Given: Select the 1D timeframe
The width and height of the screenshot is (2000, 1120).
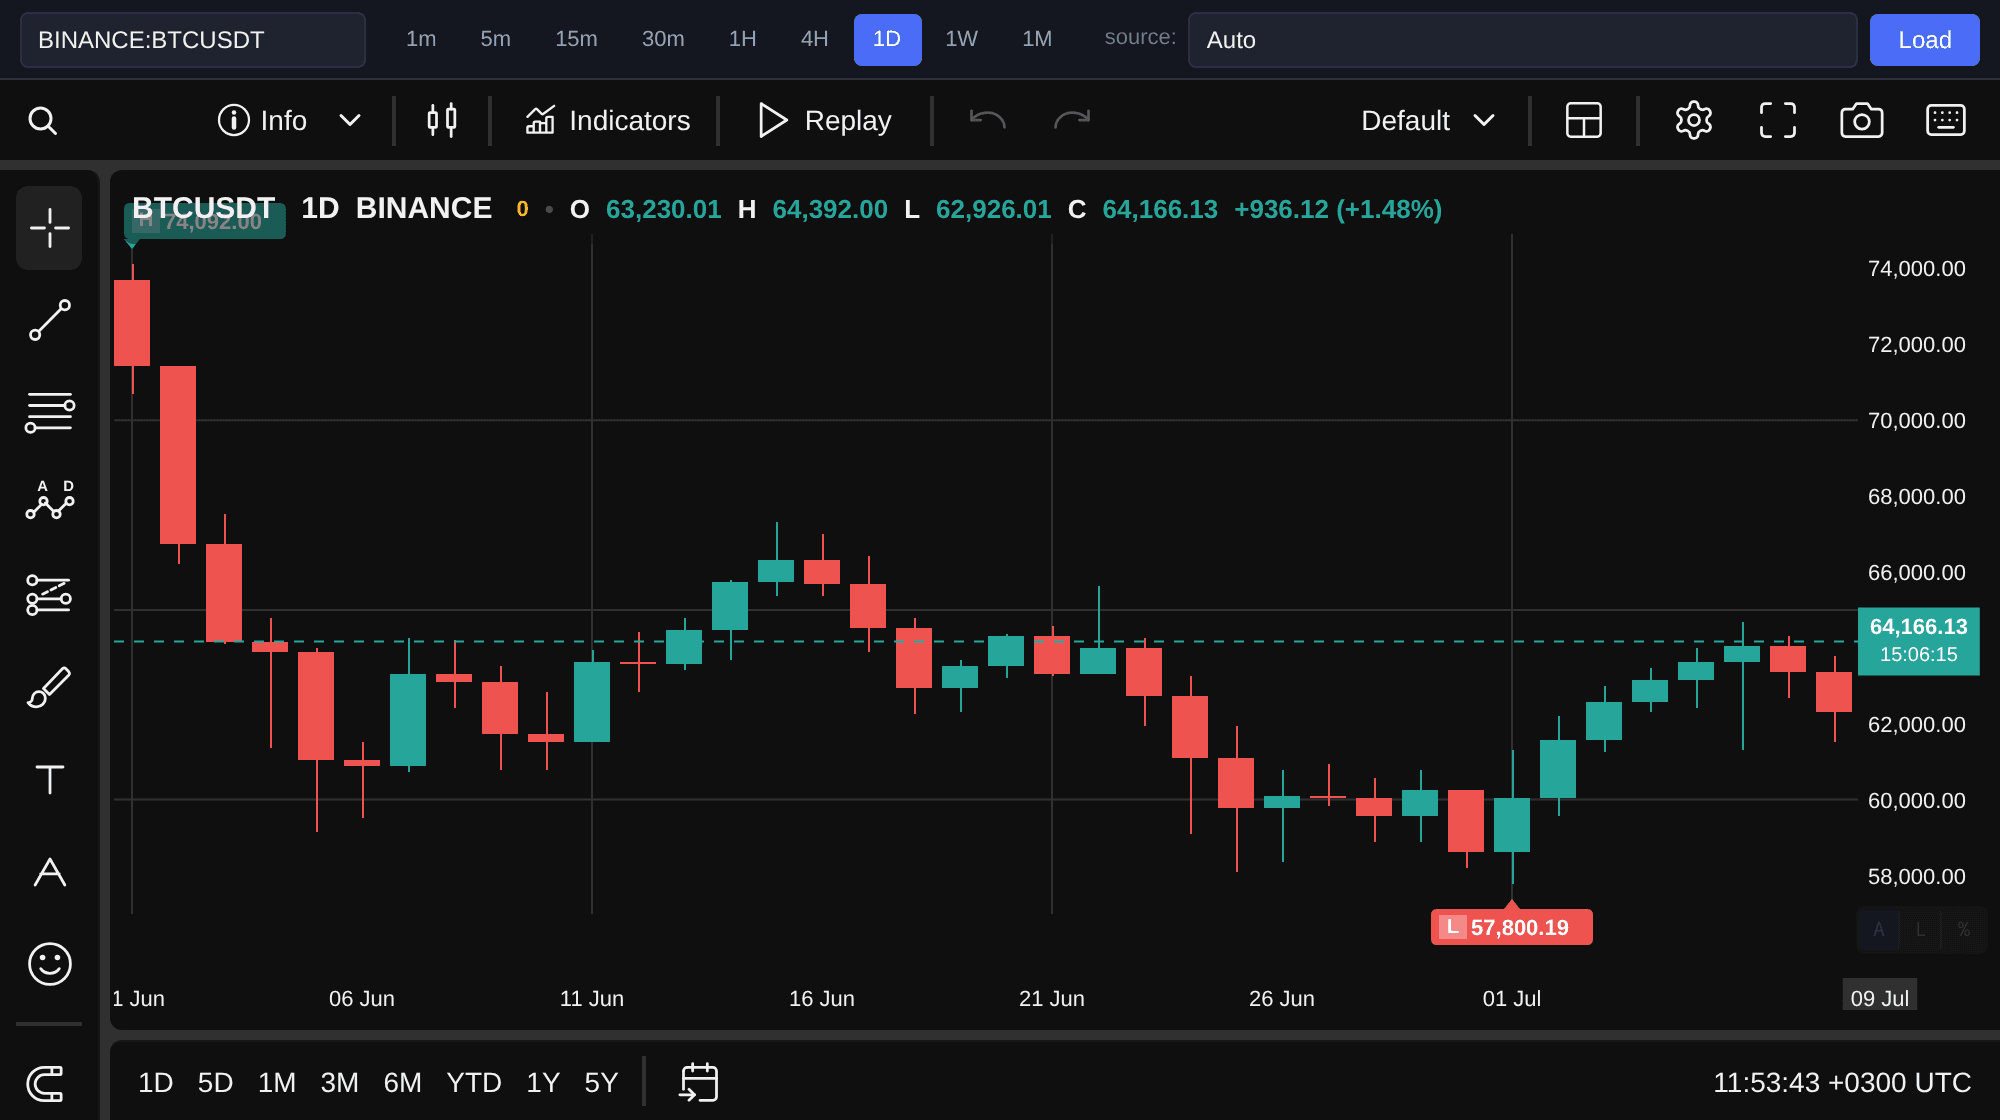Looking at the screenshot, I should click(887, 39).
